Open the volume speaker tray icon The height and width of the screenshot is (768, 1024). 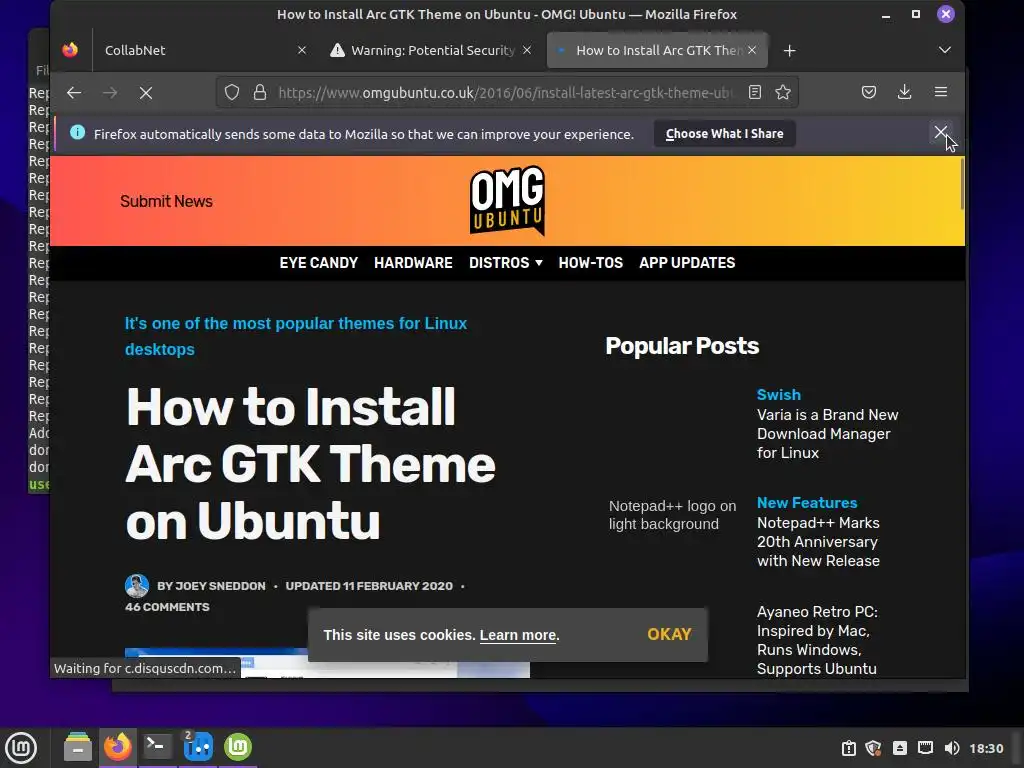952,748
